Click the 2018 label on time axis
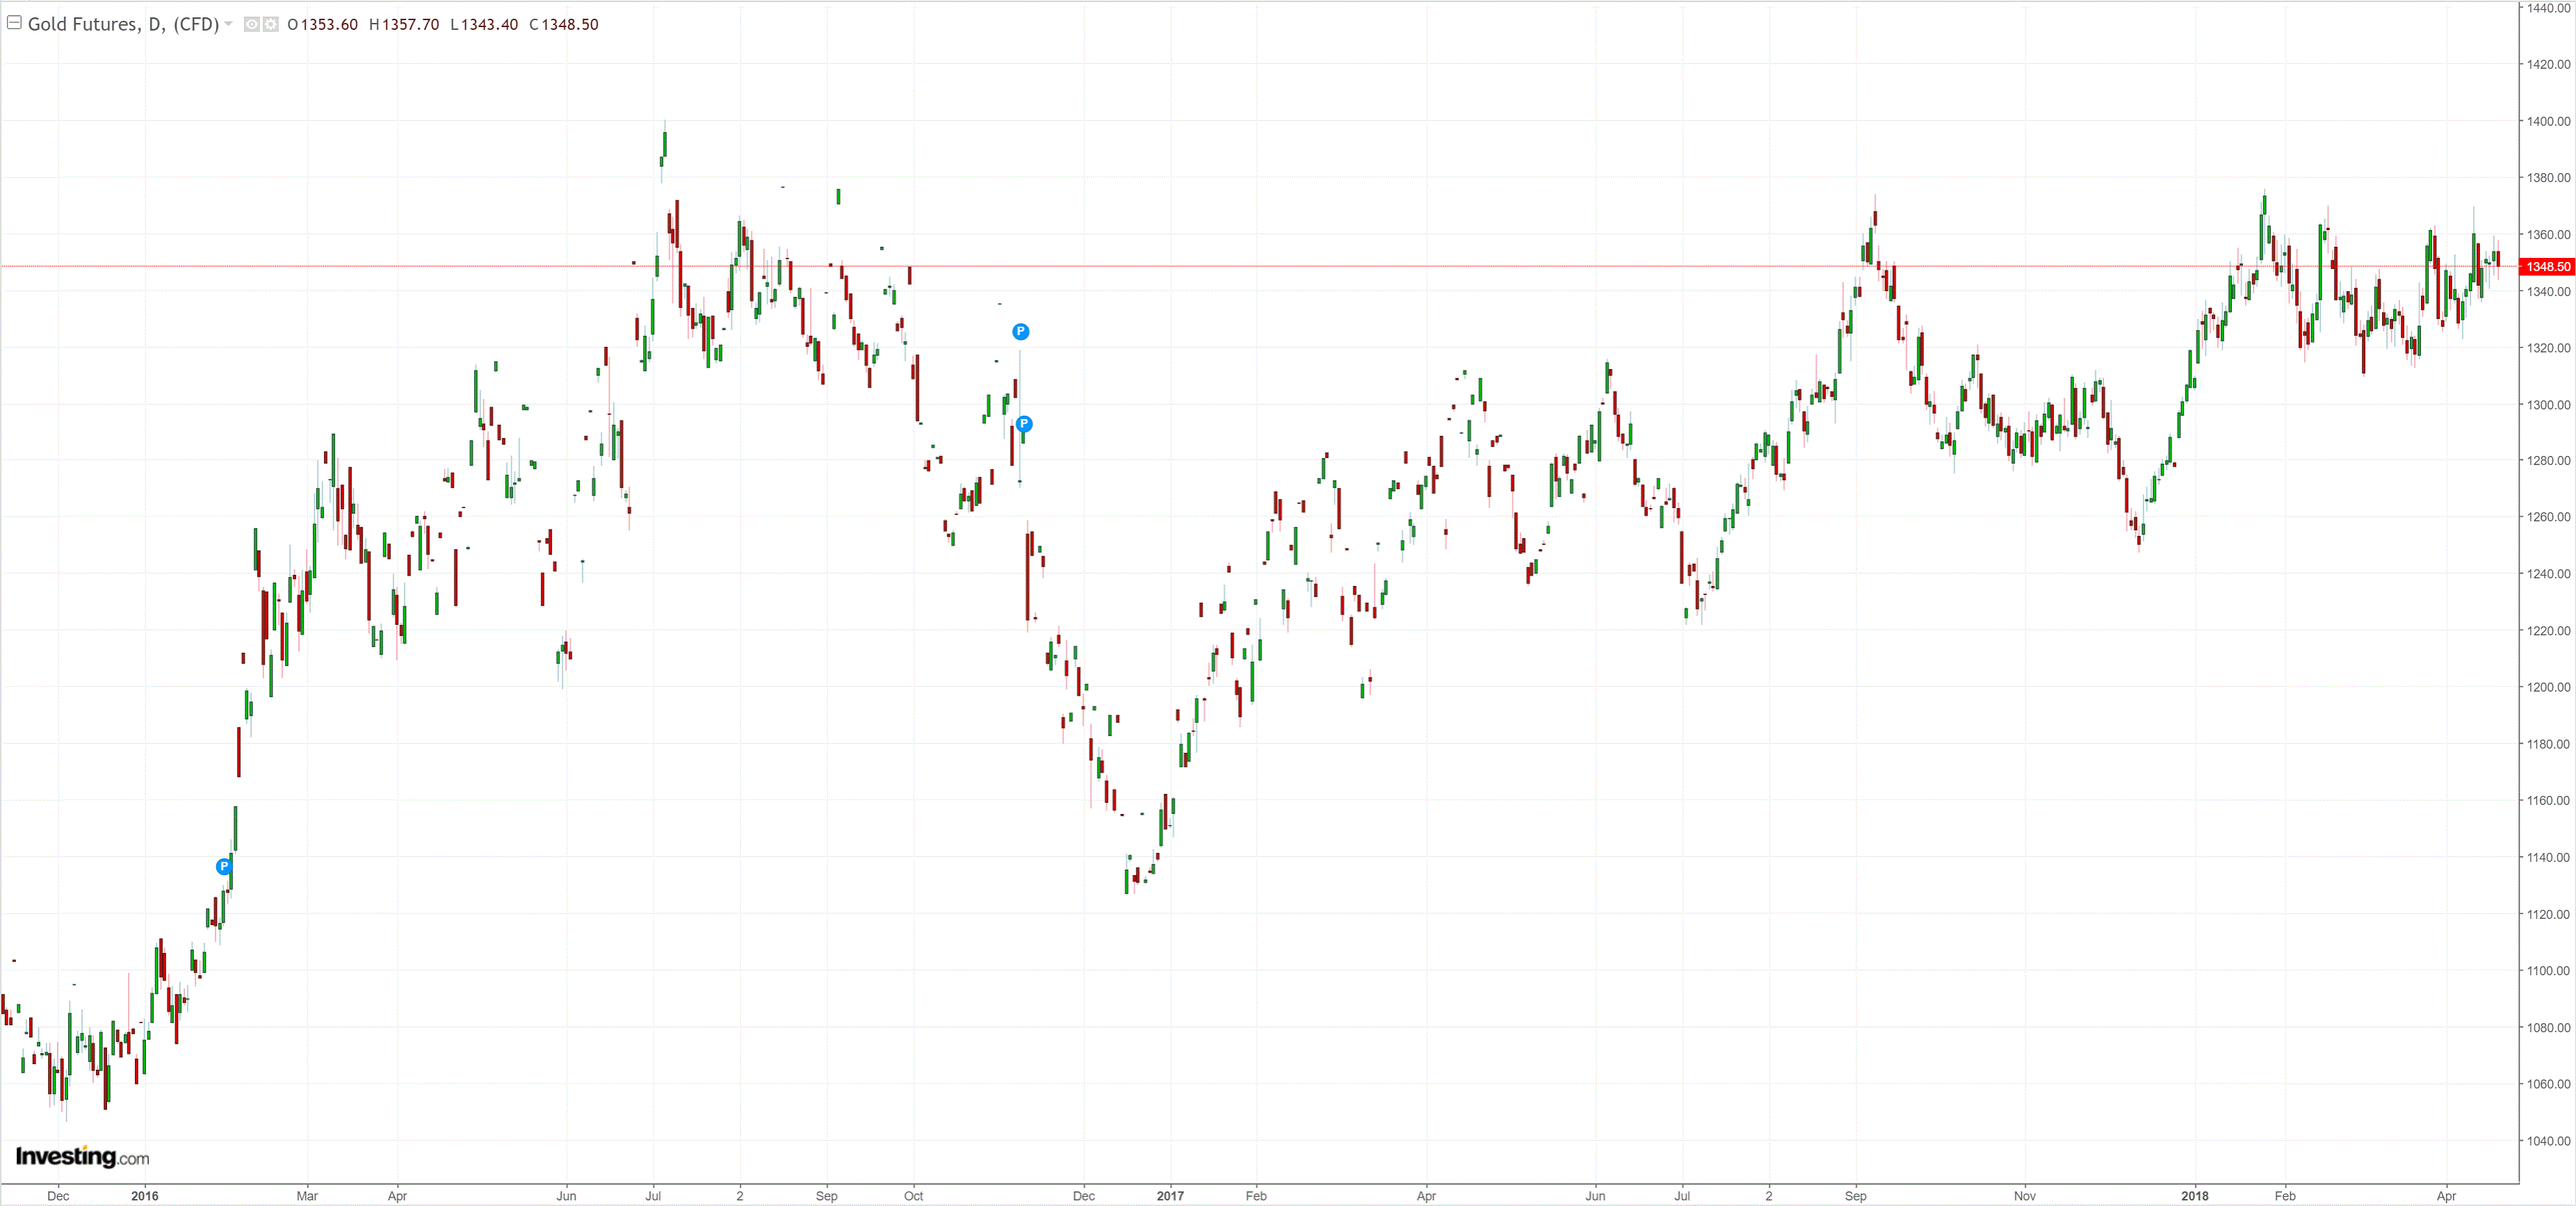2576x1206 pixels. (x=2195, y=1196)
